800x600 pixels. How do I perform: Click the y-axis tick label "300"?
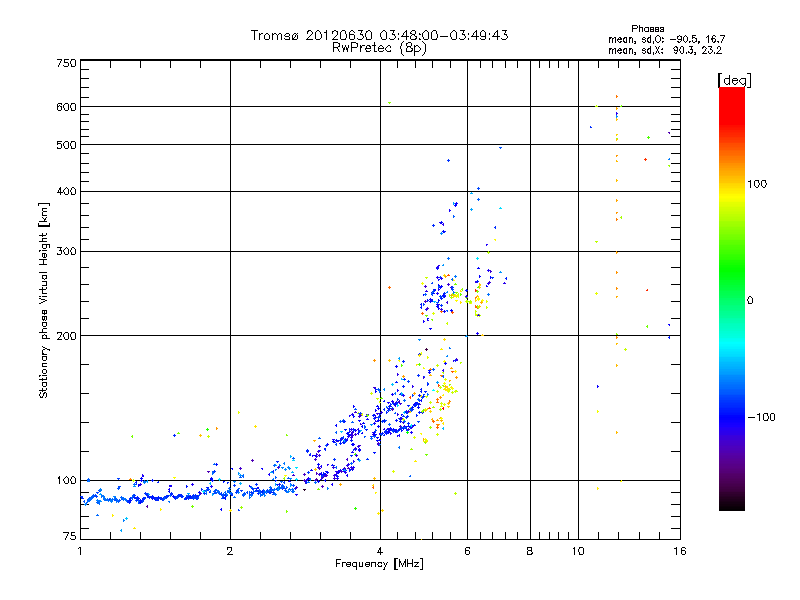click(x=66, y=251)
